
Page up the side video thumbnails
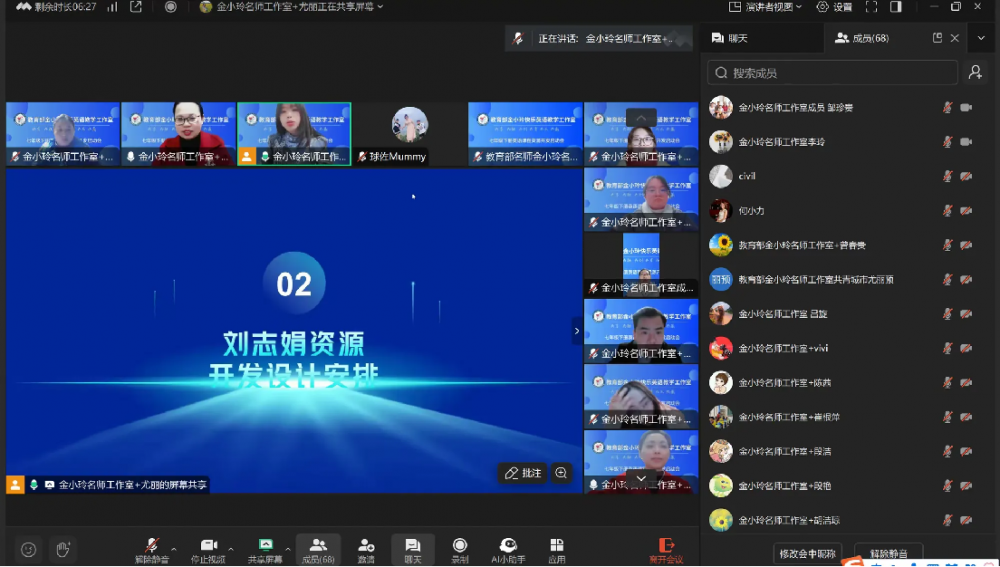pyautogui.click(x=641, y=117)
